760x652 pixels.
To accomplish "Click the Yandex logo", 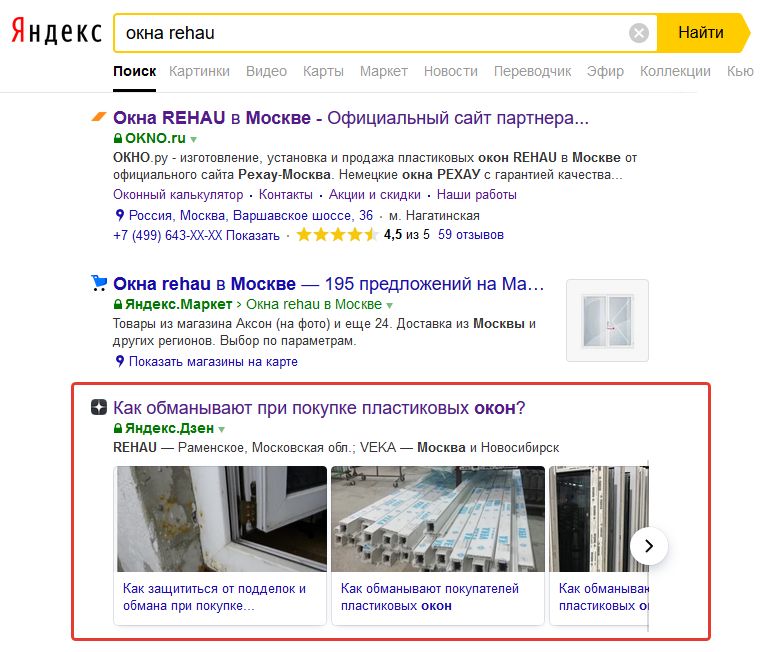I will (x=56, y=33).
